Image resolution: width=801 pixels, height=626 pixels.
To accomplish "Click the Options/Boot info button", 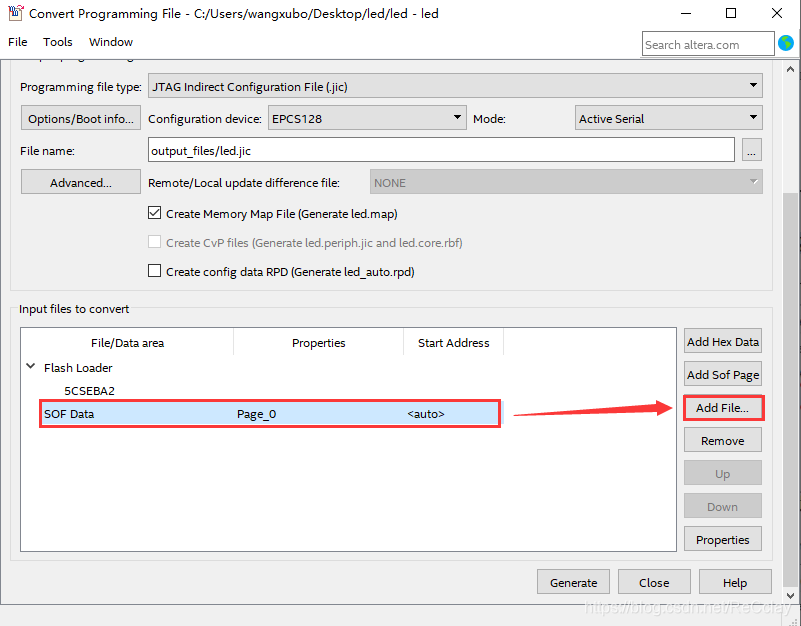I will coord(81,119).
